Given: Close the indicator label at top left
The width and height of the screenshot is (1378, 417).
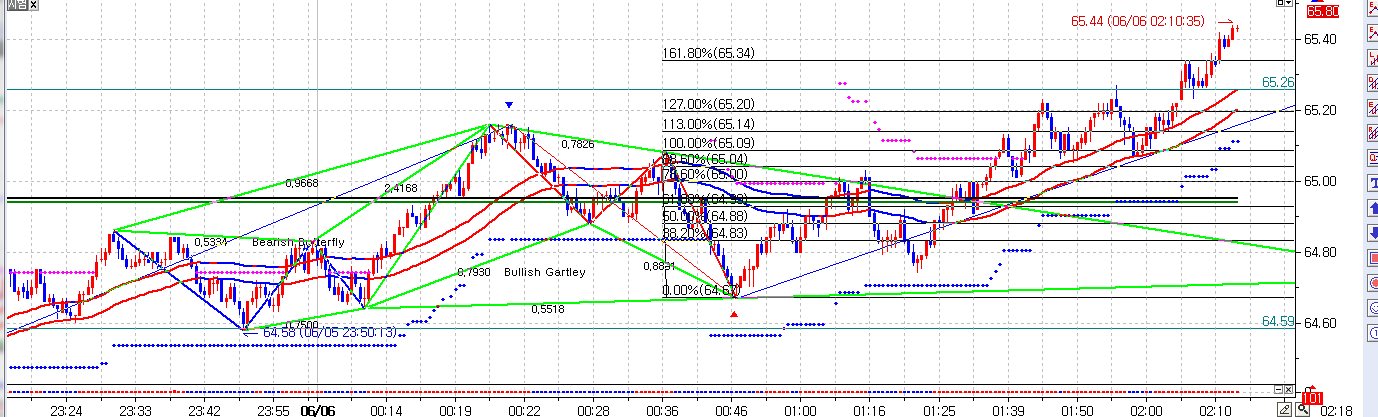Looking at the screenshot, I should pyautogui.click(x=32, y=4).
